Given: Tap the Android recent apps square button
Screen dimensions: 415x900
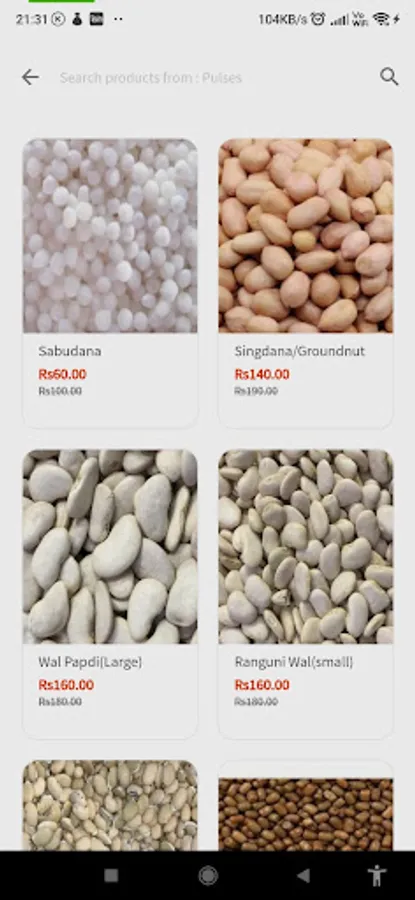Looking at the screenshot, I should (x=111, y=875).
